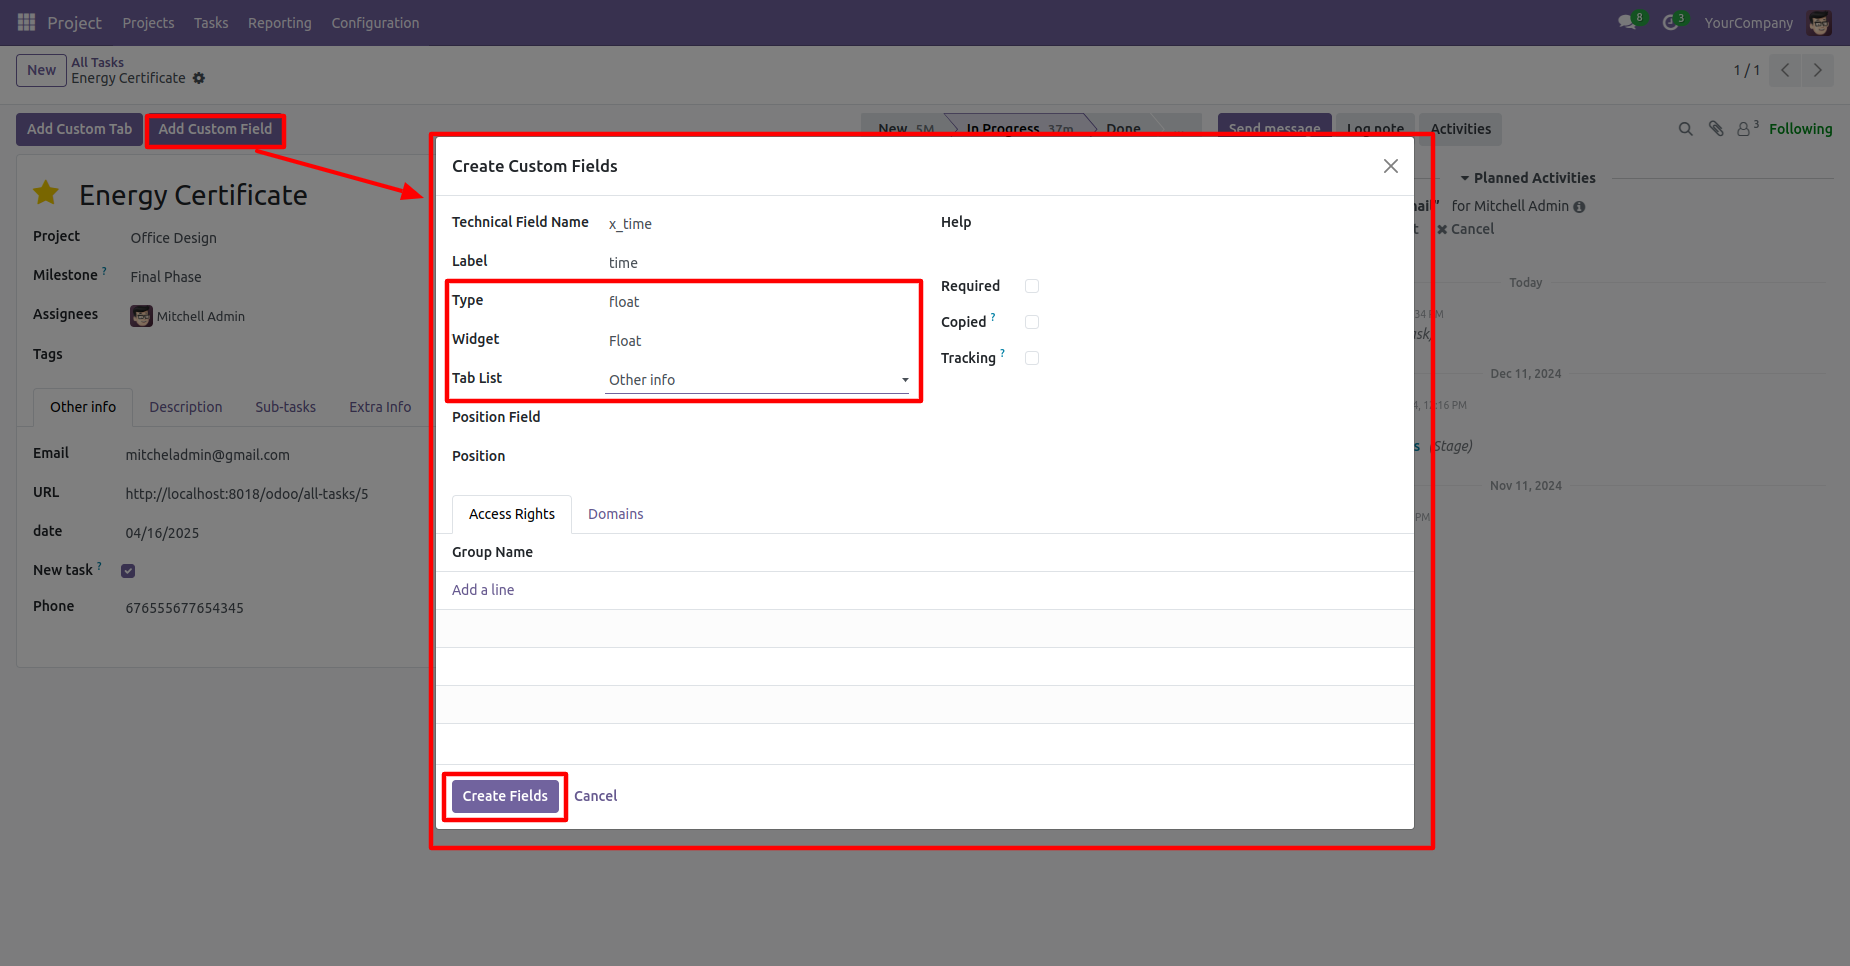Click Cancel in the dialog footer
The width and height of the screenshot is (1850, 966).
point(595,796)
